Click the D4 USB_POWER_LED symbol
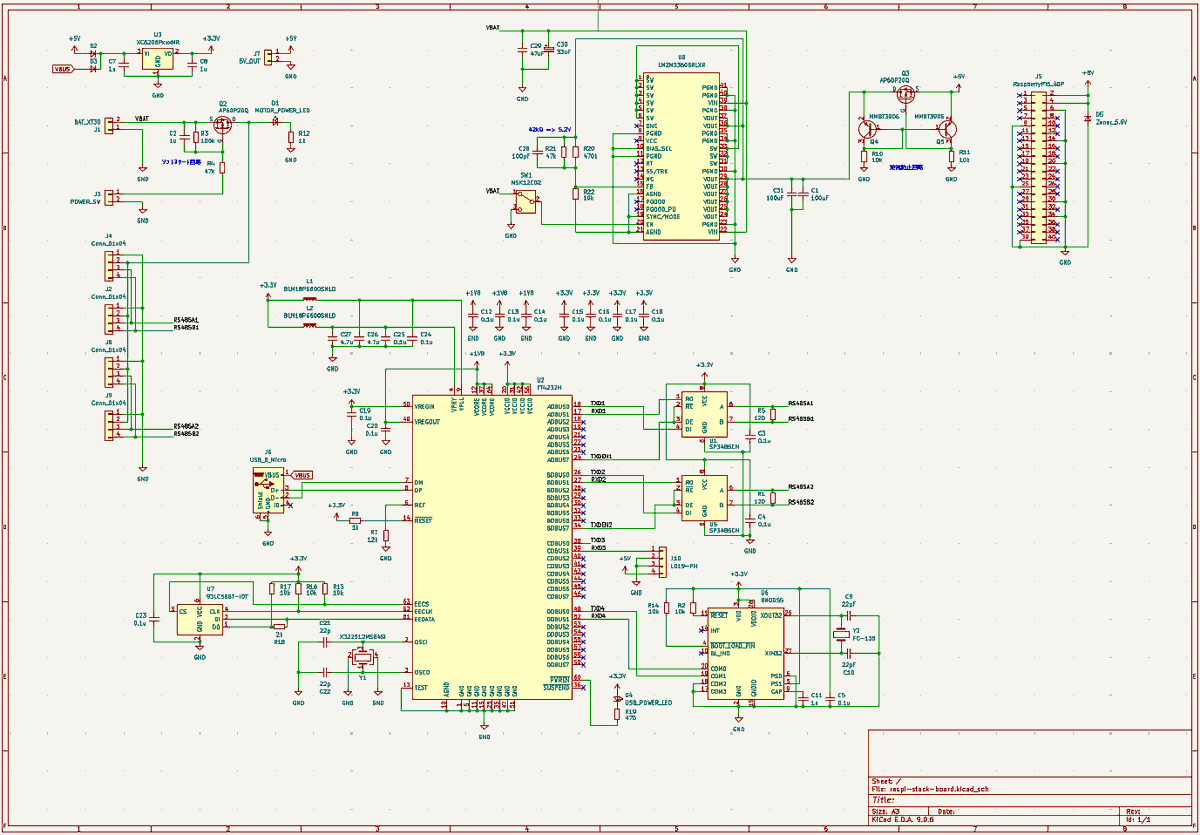Screen dimensions: 1200x835 (616, 697)
